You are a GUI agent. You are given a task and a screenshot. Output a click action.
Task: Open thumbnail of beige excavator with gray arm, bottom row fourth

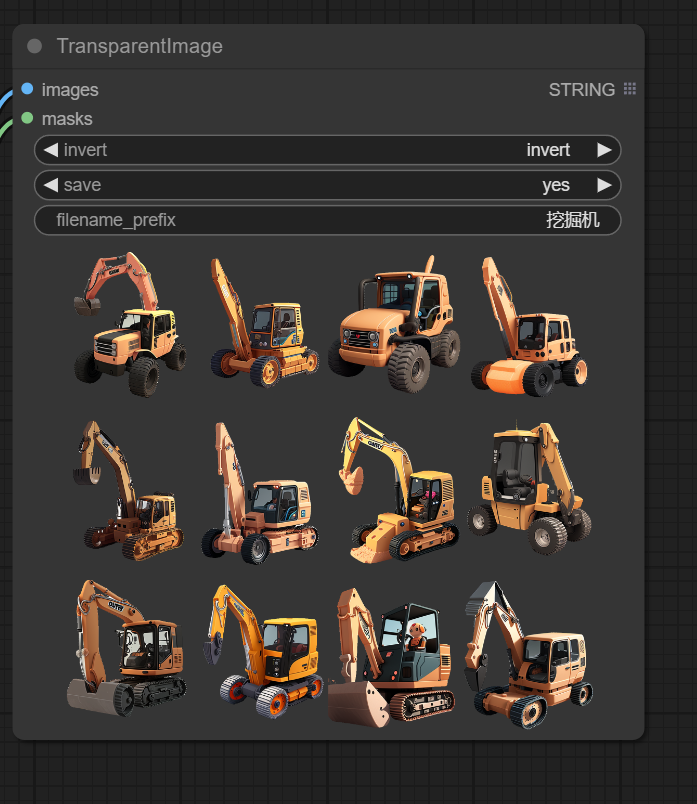pyautogui.click(x=529, y=655)
